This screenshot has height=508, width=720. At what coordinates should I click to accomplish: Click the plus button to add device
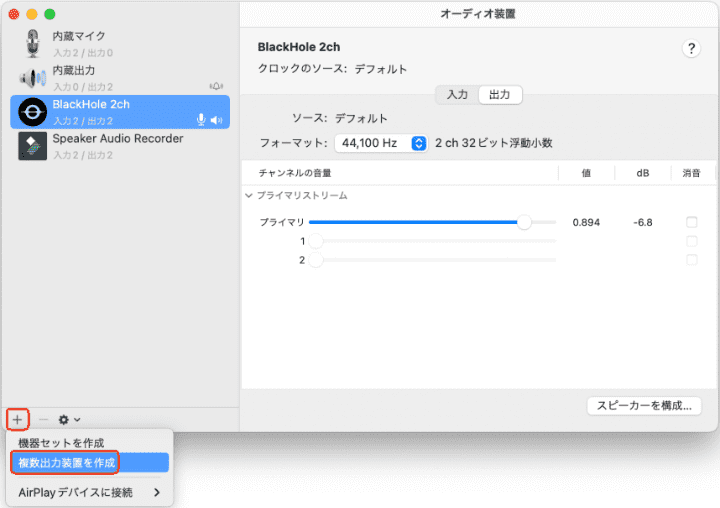(18, 419)
